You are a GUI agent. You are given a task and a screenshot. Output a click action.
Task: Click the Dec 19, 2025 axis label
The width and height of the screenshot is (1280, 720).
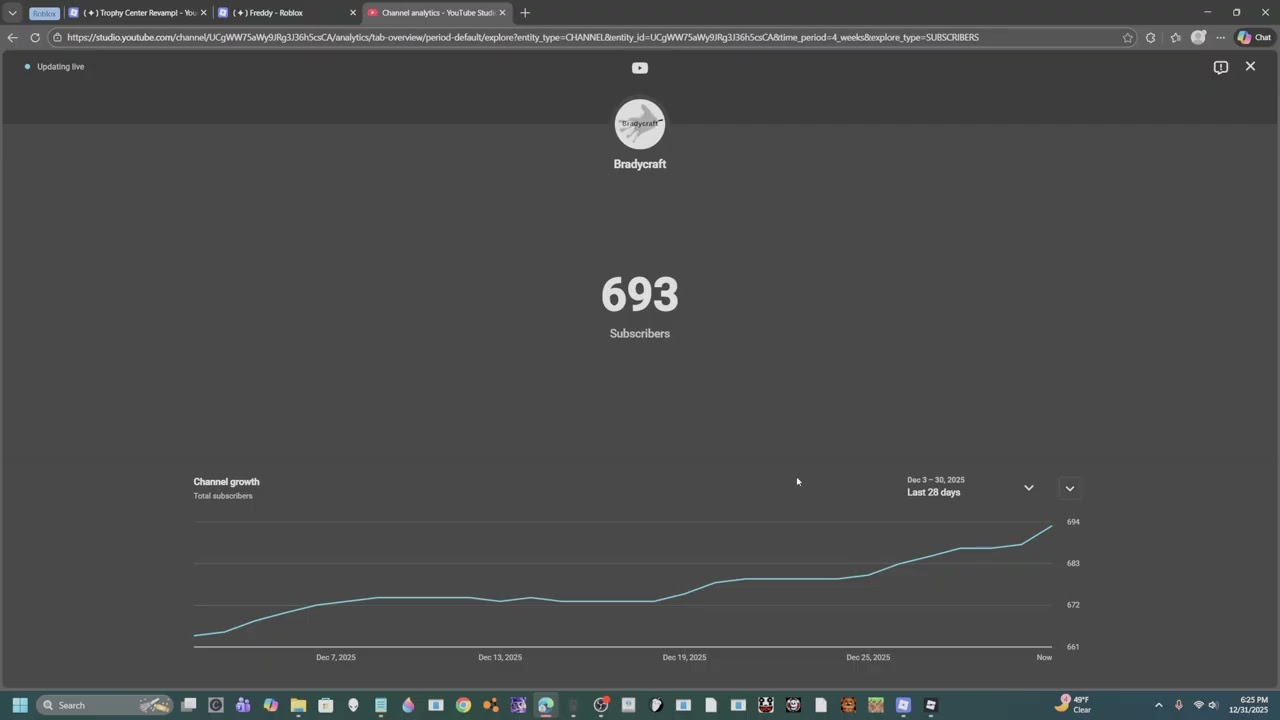(x=684, y=657)
